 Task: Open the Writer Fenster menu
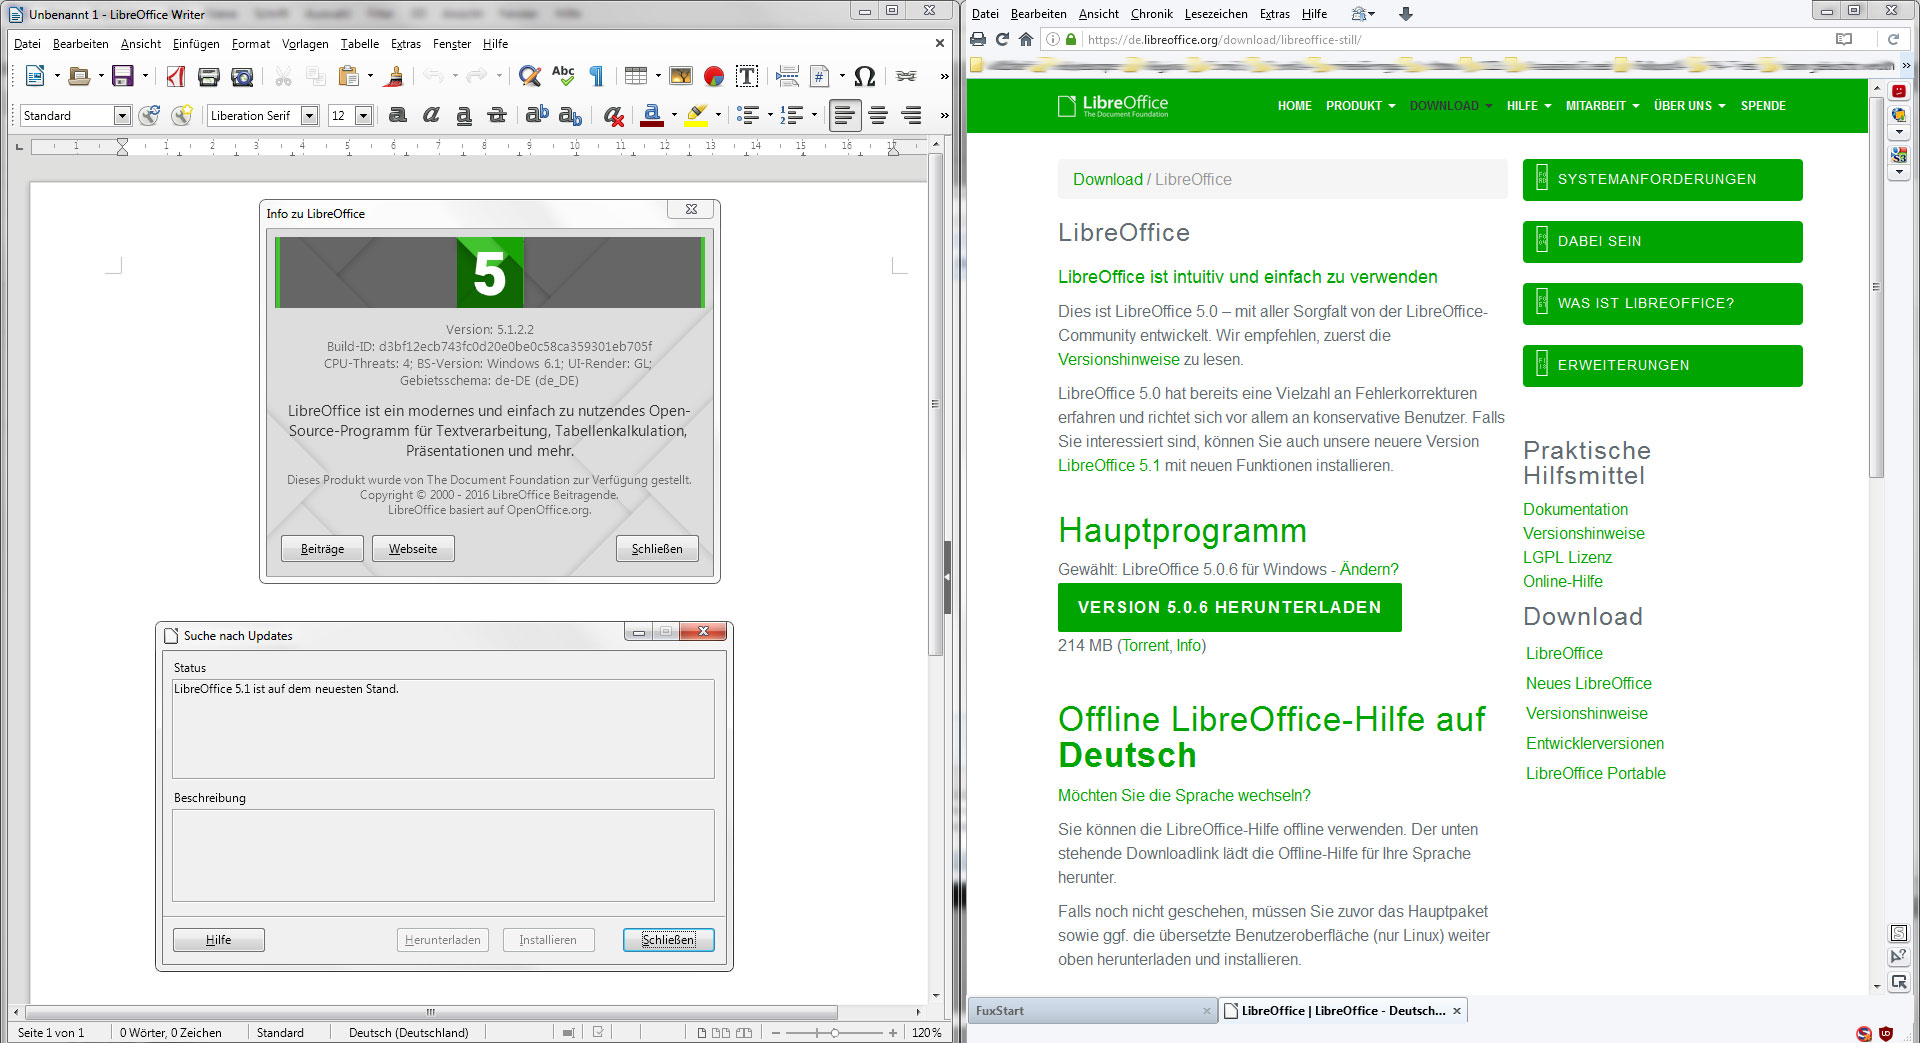pyautogui.click(x=452, y=44)
